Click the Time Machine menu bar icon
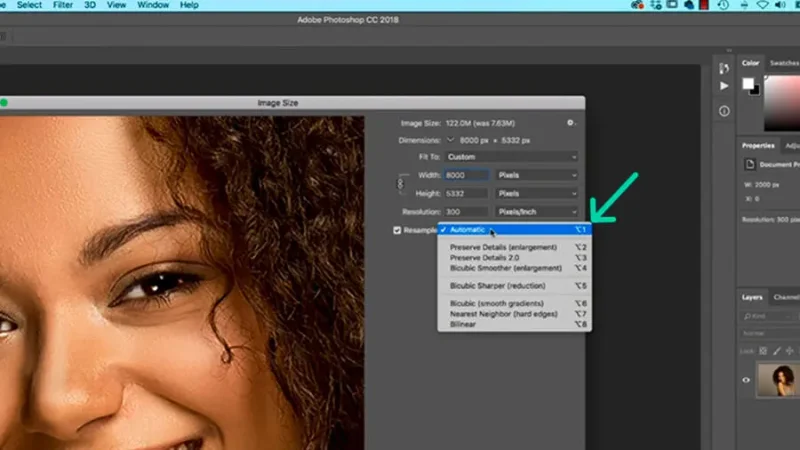800x450 pixels. [723, 5]
